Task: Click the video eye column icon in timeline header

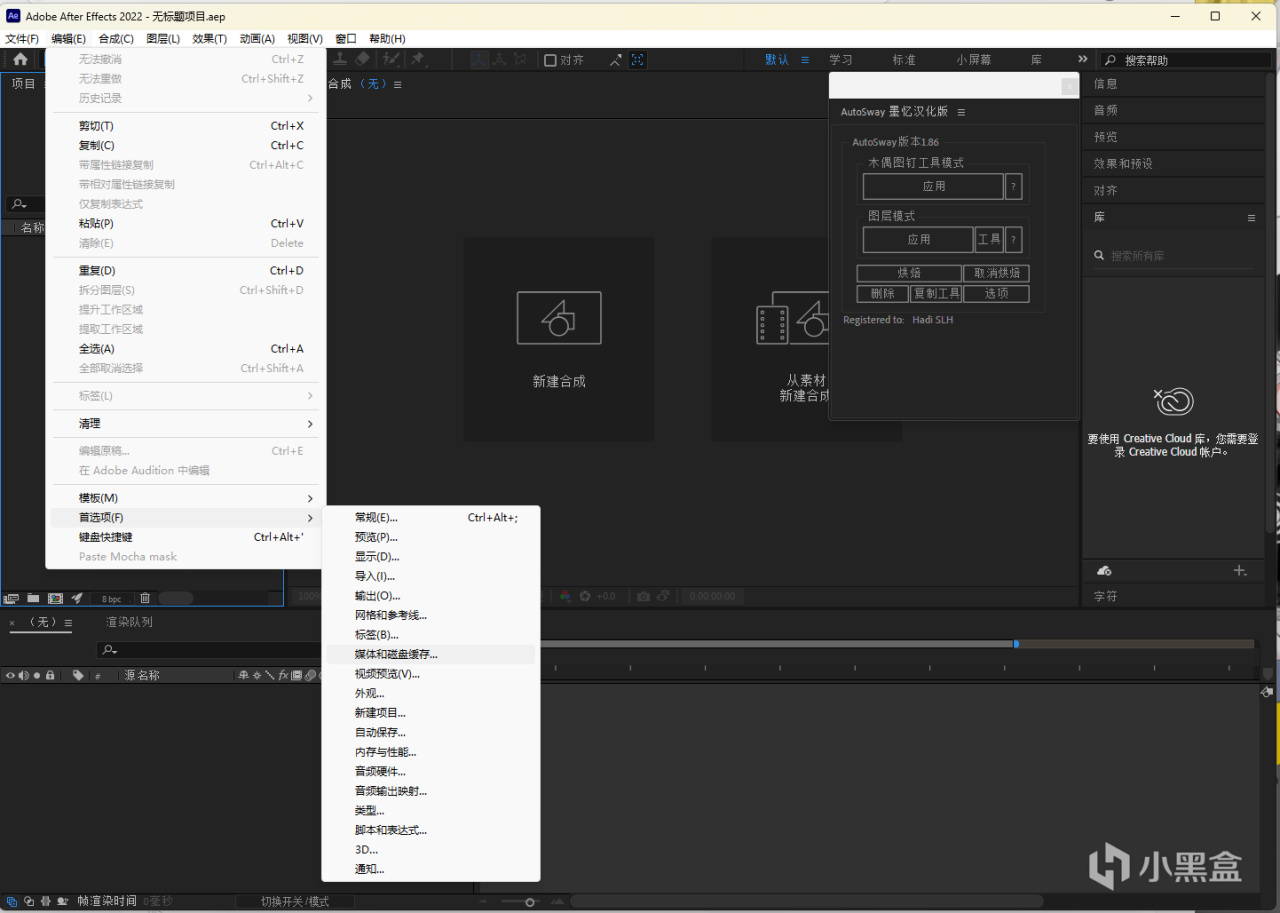Action: tap(10, 675)
